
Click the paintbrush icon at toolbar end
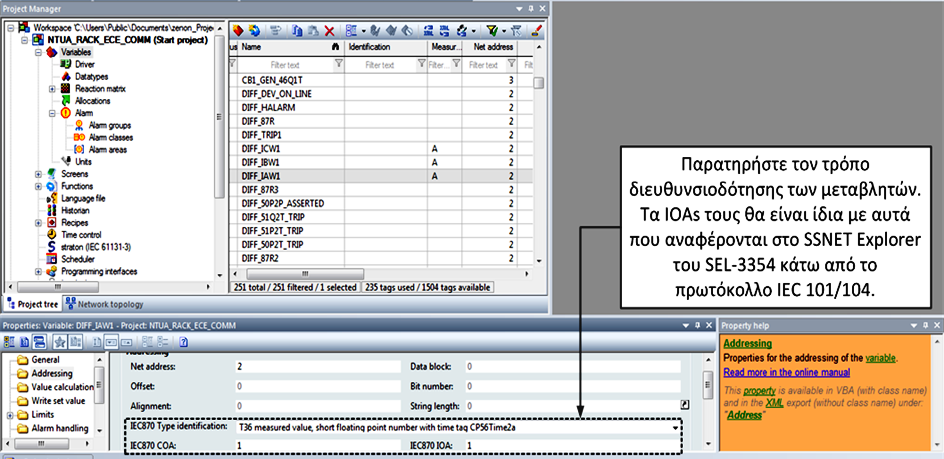(536, 31)
